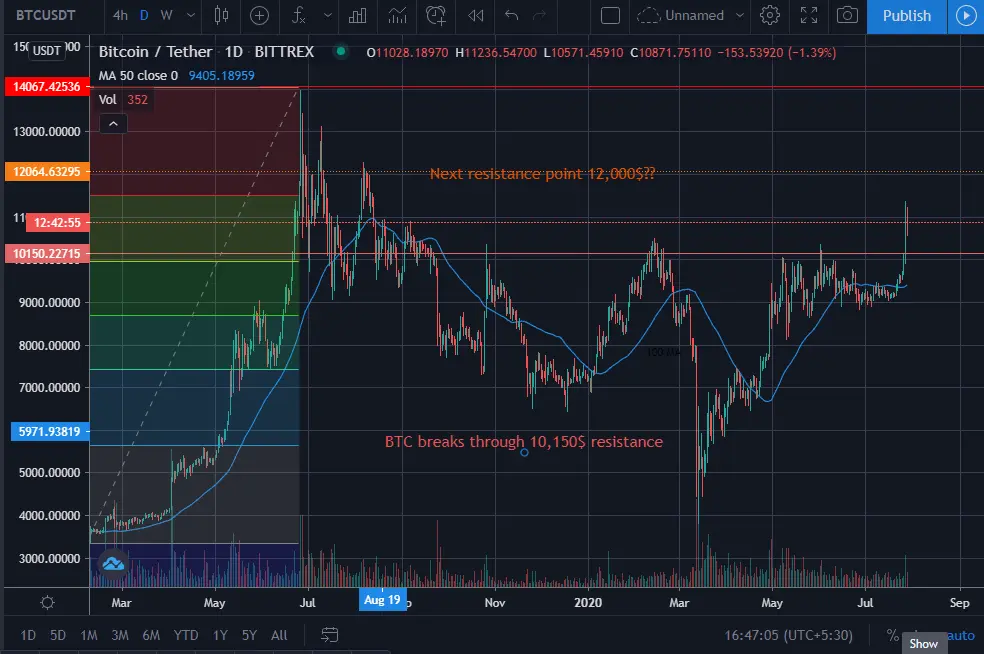This screenshot has height=654, width=984.
Task: Create an alert with the alarm clock icon
Action: click(x=436, y=15)
